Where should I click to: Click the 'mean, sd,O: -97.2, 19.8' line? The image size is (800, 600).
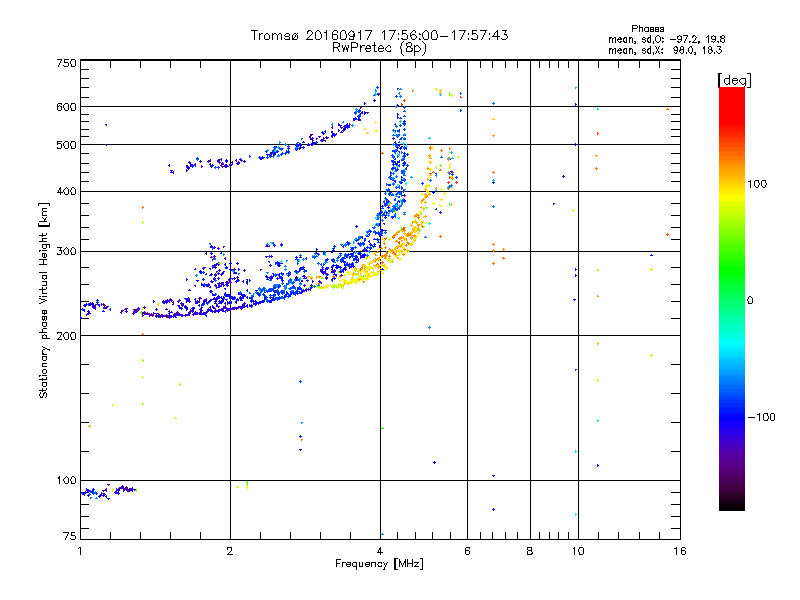[666, 39]
